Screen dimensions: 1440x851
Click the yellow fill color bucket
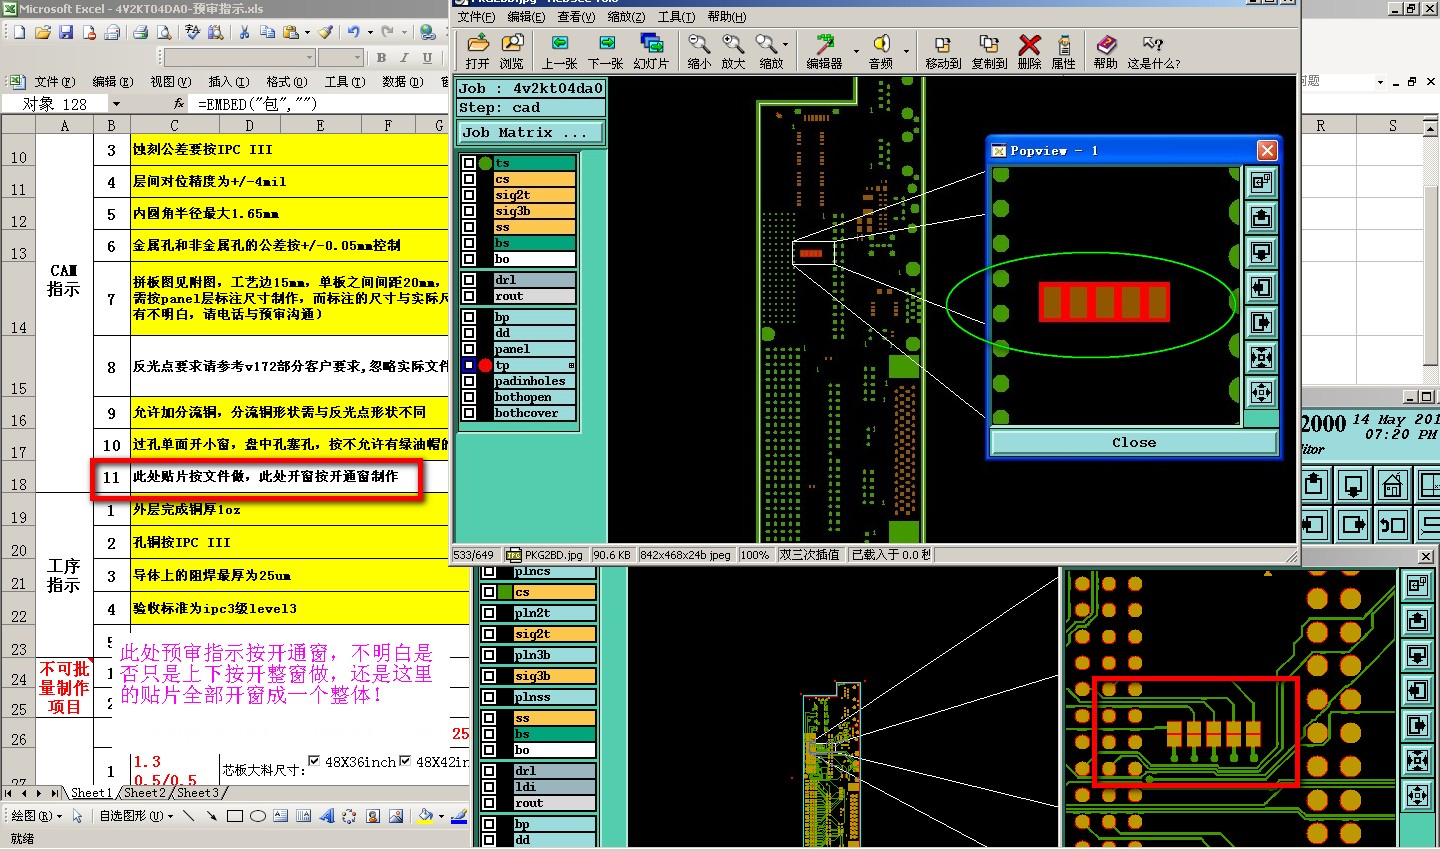(425, 816)
